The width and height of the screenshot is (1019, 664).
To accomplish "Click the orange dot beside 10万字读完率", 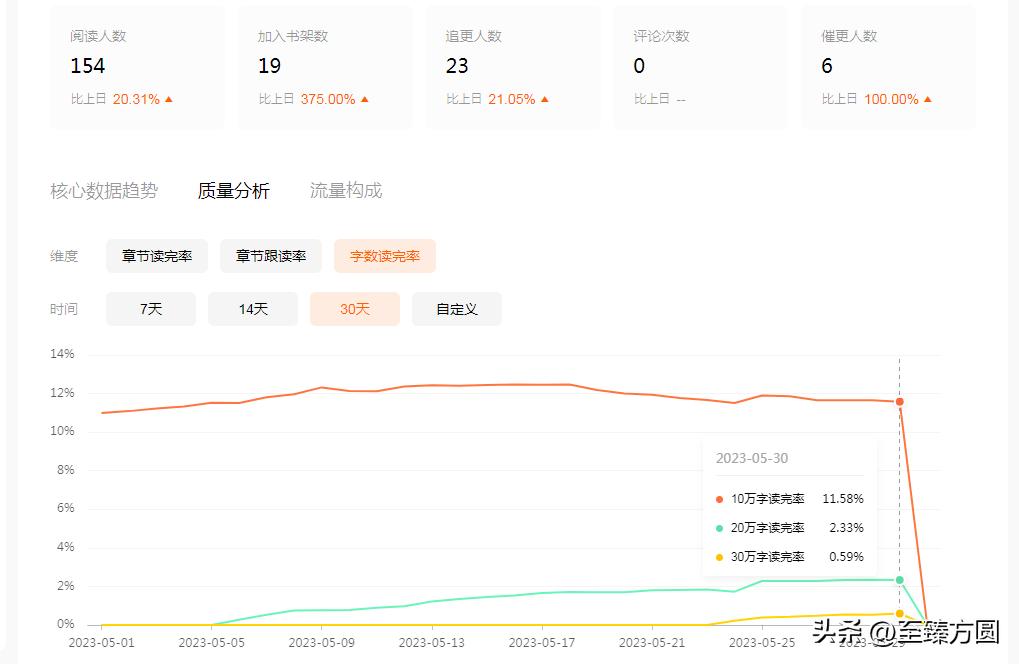I will (x=719, y=499).
